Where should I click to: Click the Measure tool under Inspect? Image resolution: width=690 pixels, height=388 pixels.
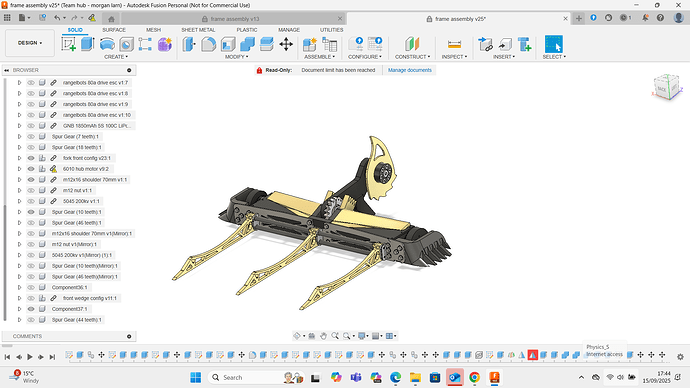454,44
